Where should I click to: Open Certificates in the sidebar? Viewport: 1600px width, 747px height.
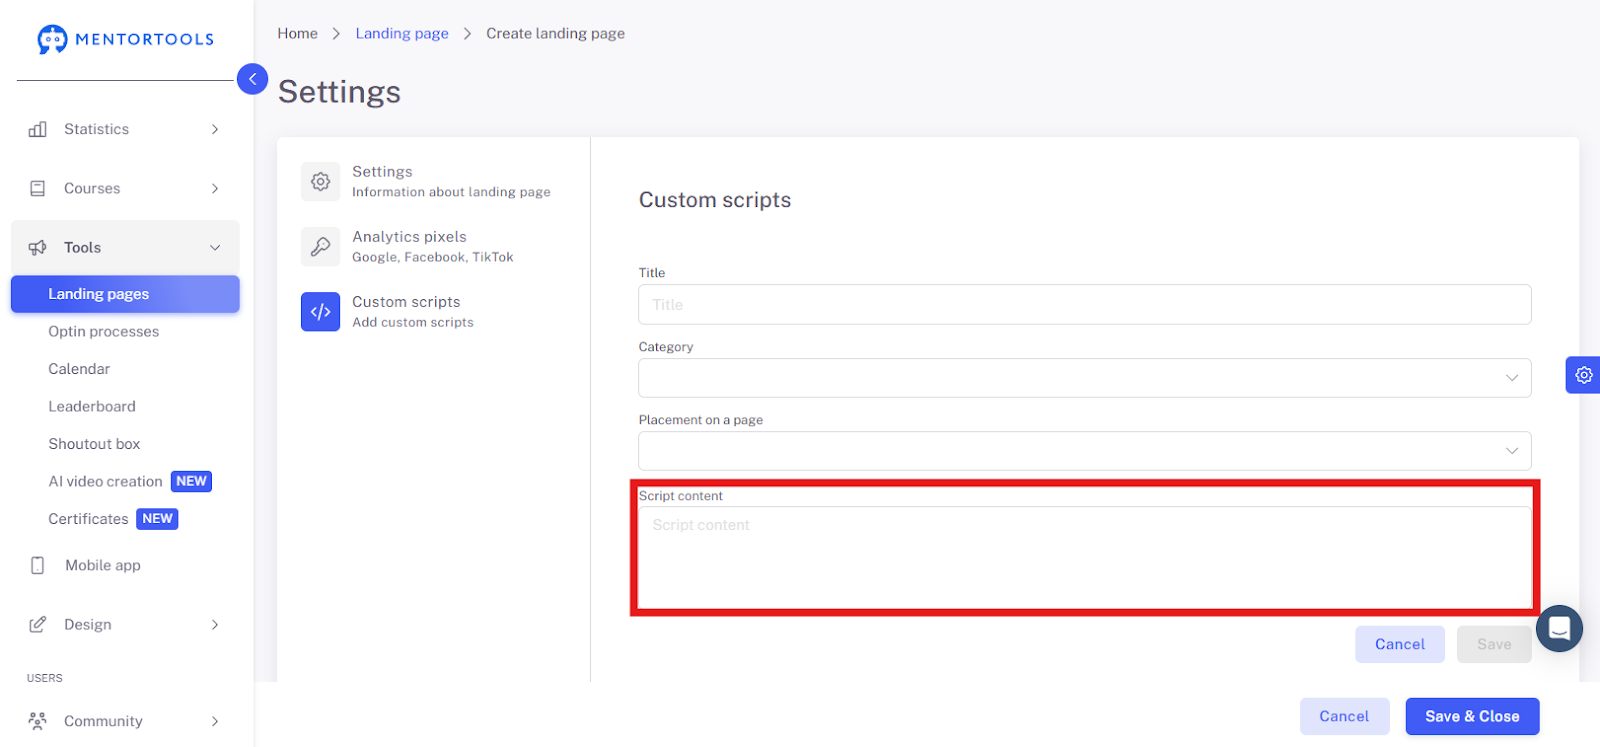(88, 519)
